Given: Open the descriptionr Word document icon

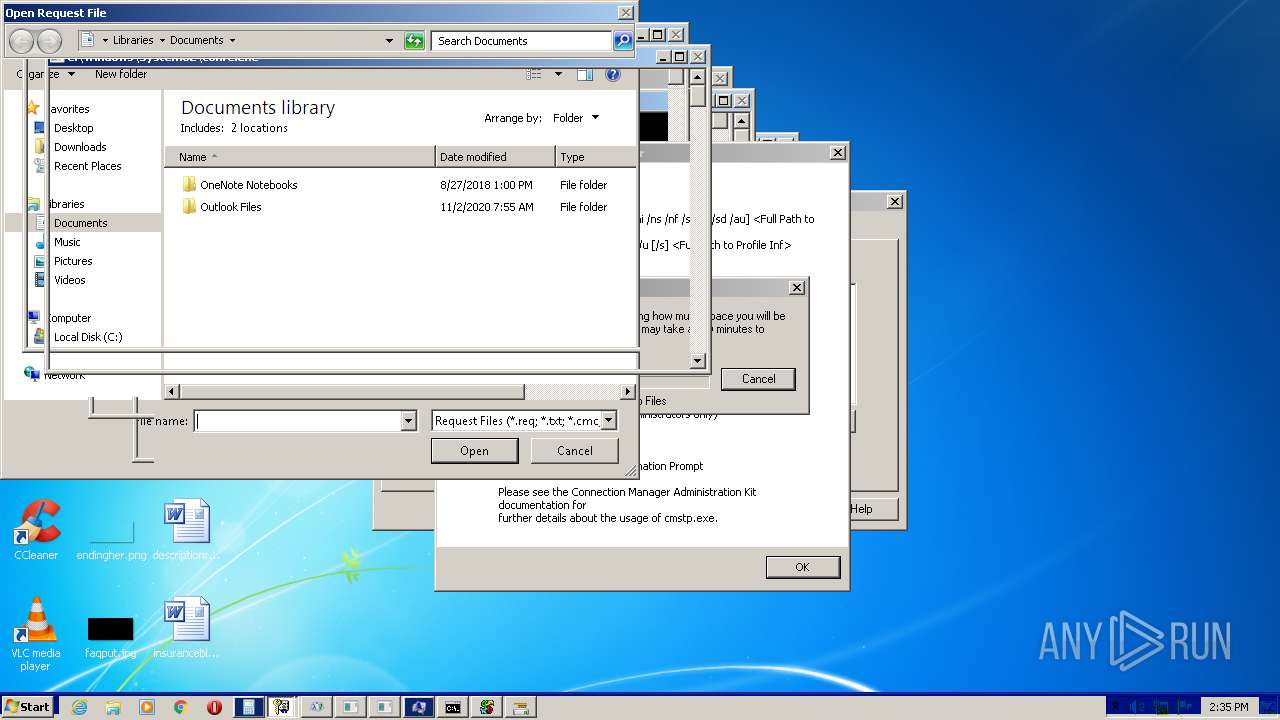Looking at the screenshot, I should tap(186, 530).
